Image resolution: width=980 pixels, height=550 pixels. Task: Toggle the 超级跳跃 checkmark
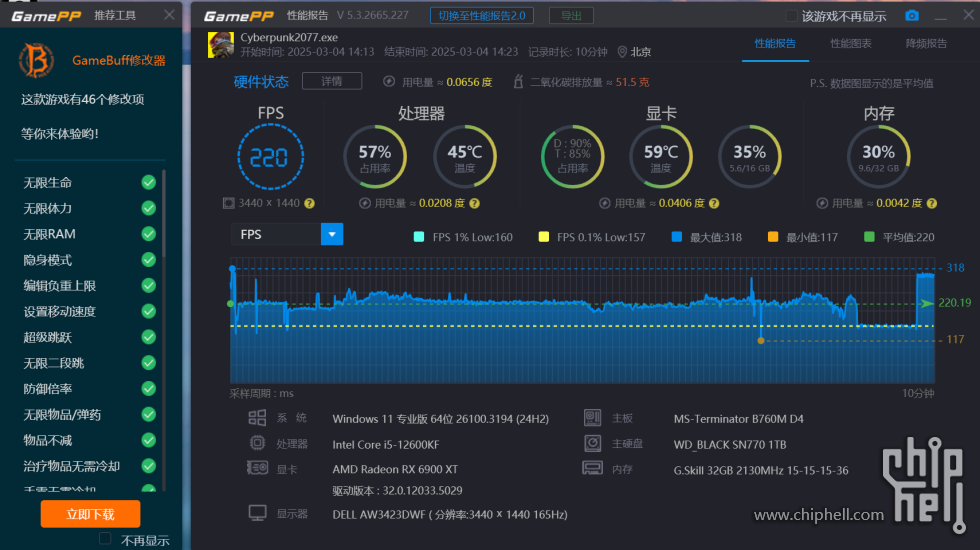[148, 337]
